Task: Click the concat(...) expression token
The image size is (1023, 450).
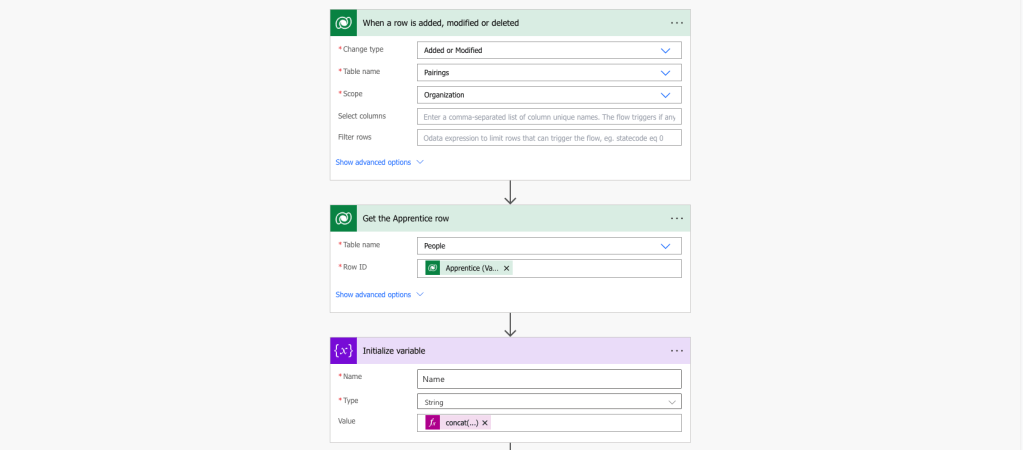Action: point(461,423)
